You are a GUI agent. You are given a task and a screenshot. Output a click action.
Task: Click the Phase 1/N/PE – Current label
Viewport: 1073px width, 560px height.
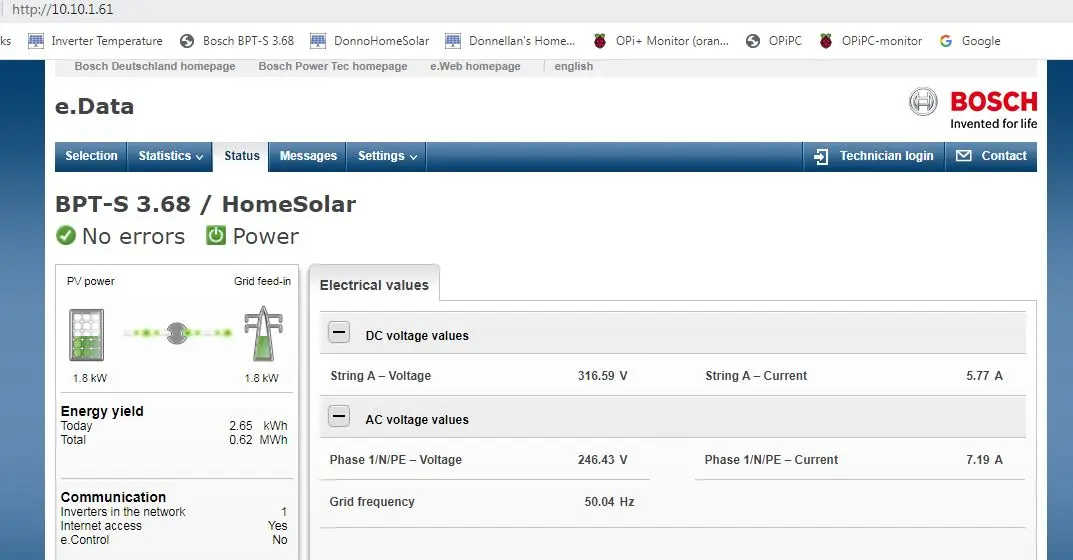(x=771, y=460)
